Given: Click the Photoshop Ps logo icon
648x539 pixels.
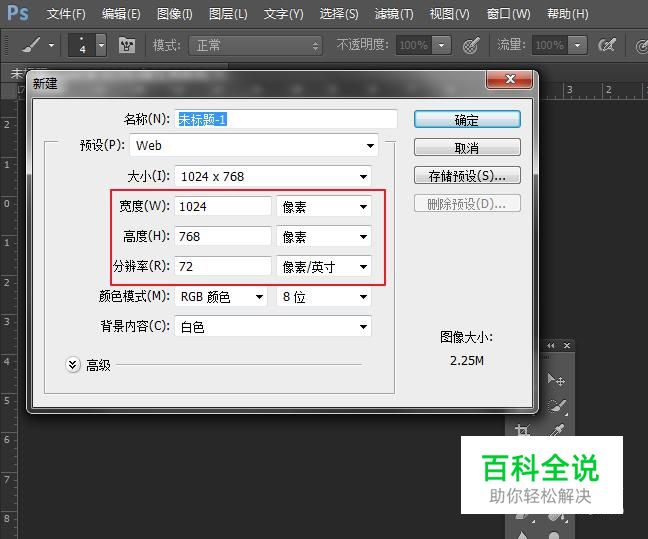Looking at the screenshot, I should click(x=18, y=13).
